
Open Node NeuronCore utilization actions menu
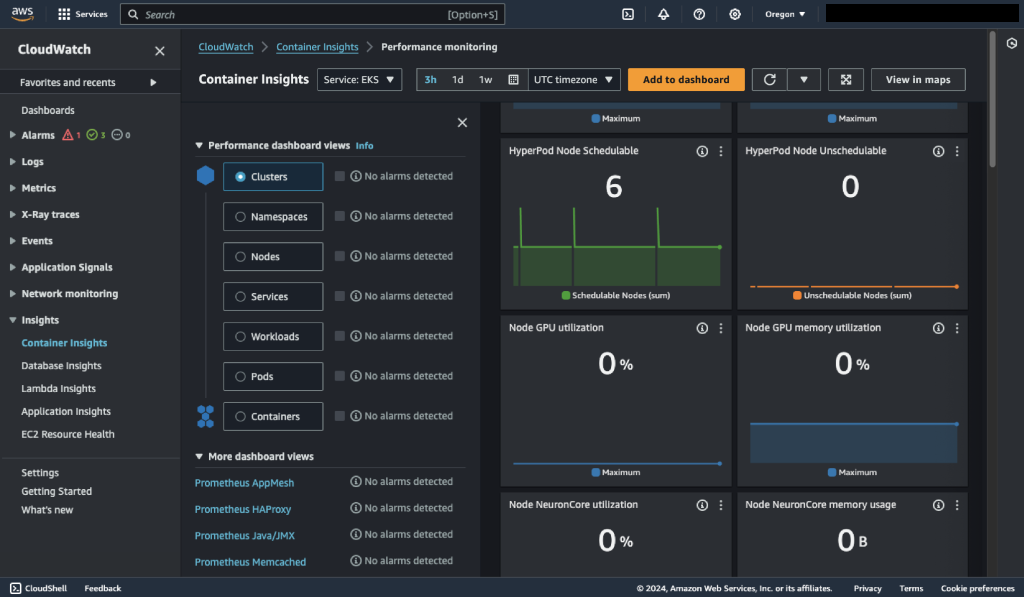coord(721,505)
